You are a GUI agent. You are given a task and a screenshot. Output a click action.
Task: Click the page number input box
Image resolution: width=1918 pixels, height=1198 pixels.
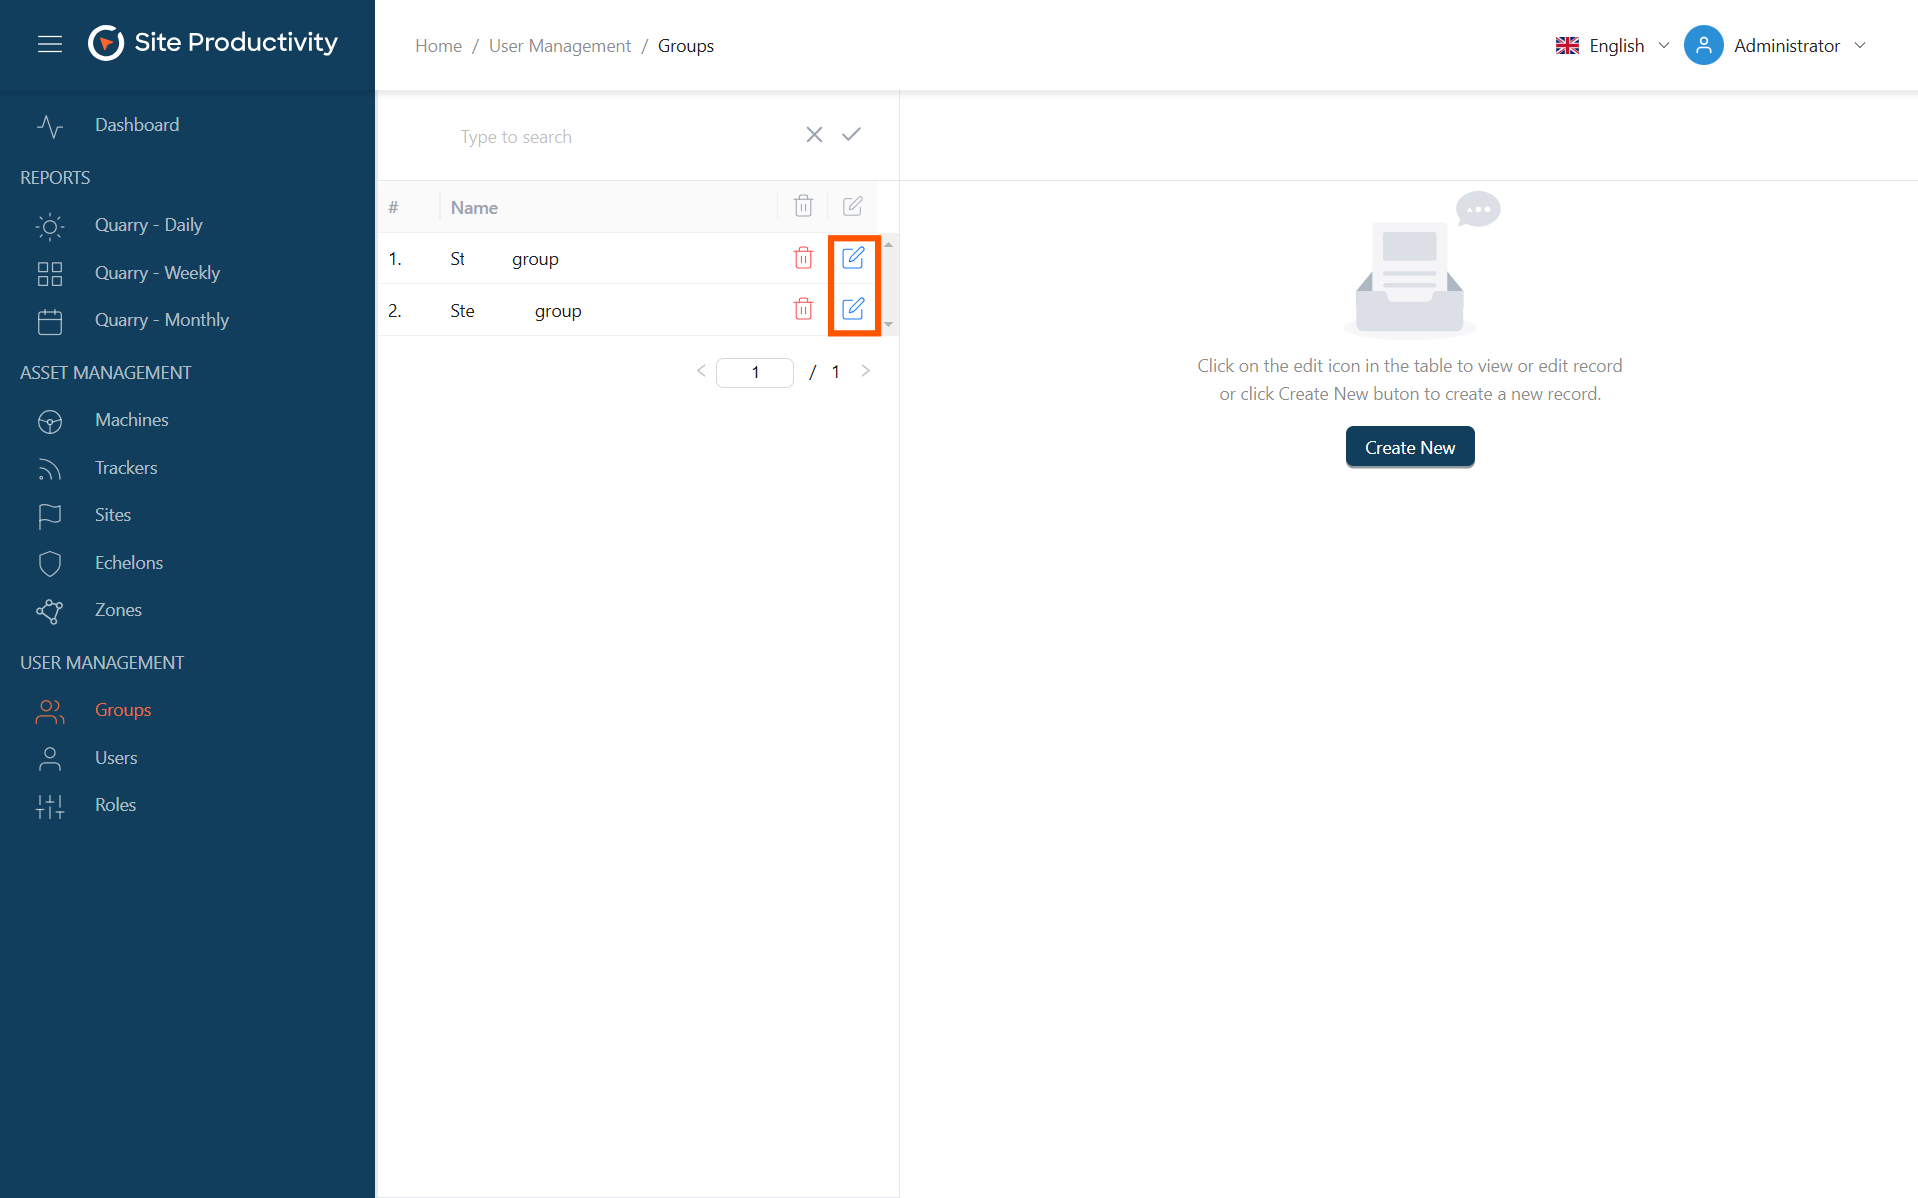[755, 372]
